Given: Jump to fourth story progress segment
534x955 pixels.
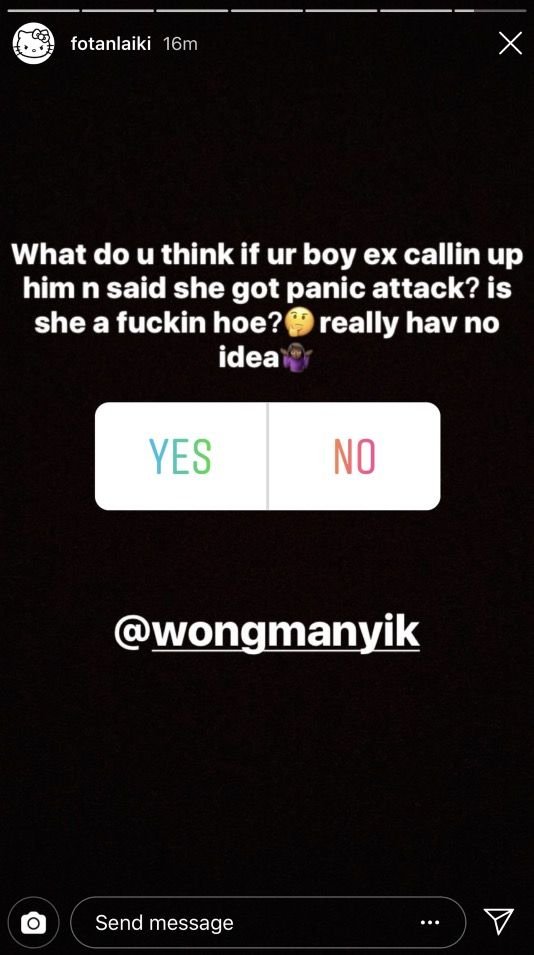Looking at the screenshot, I should click(x=267, y=10).
